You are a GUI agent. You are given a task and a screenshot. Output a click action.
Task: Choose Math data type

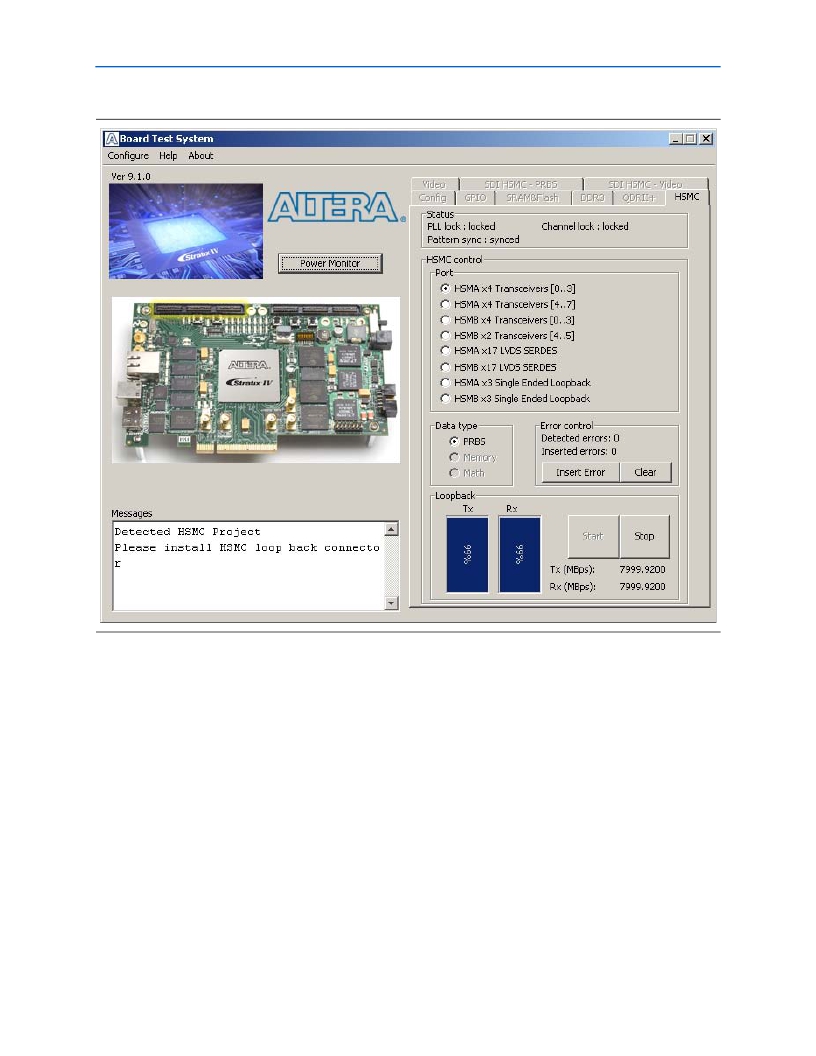(467, 473)
